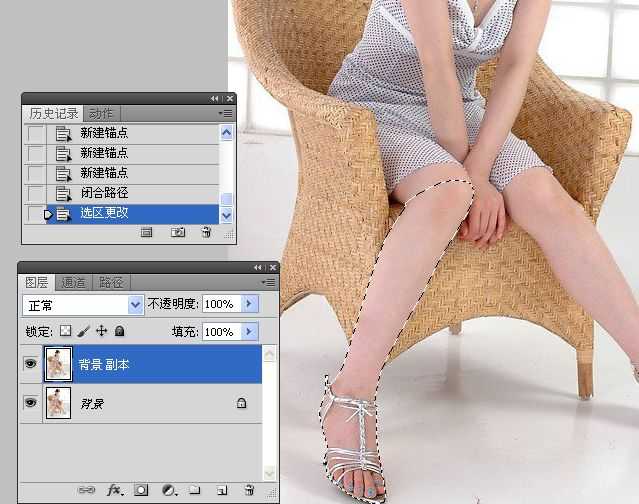Switch to the 历史记录 tab
The image size is (639, 504).
pyautogui.click(x=53, y=114)
